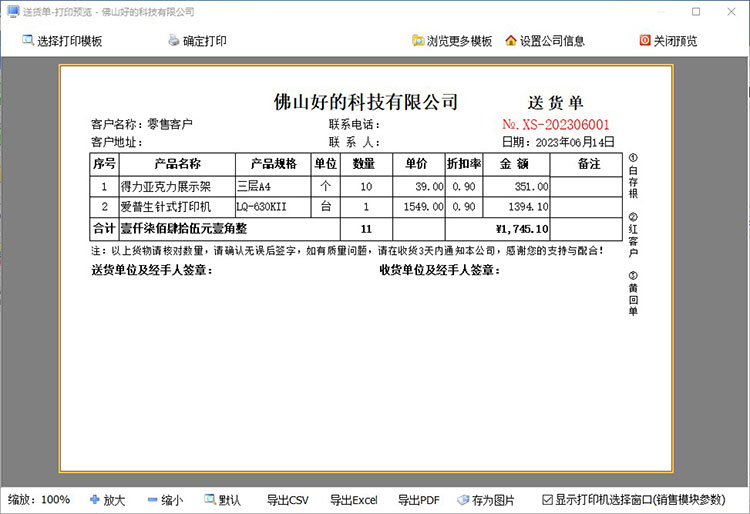
Task: Click product 得力亚克力展示架
Action: click(165, 186)
